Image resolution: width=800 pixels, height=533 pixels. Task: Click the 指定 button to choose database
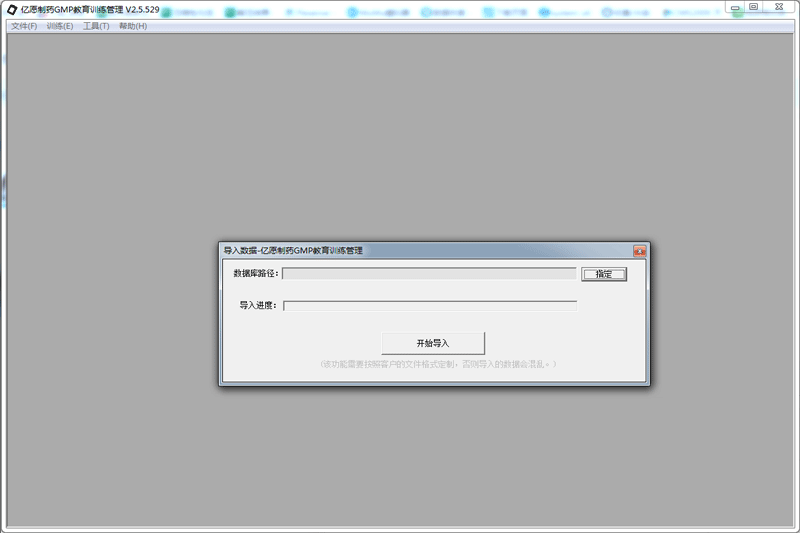604,274
